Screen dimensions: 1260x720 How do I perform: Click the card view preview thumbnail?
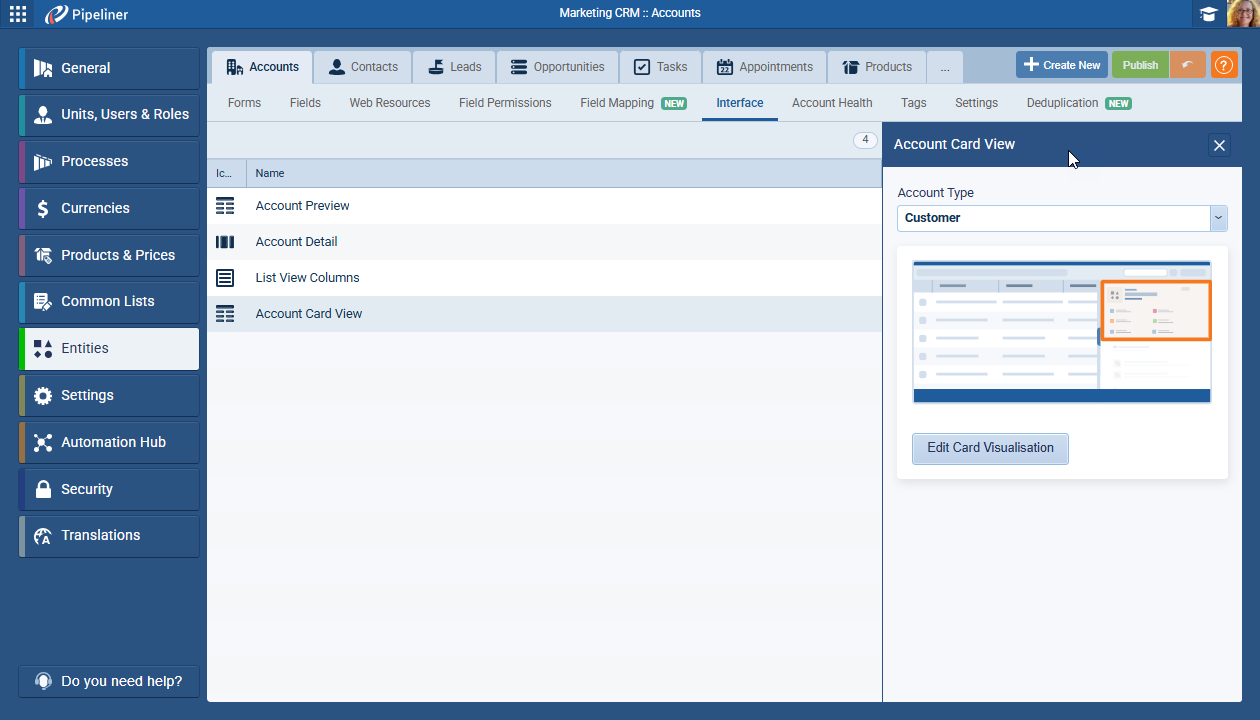tap(1061, 332)
